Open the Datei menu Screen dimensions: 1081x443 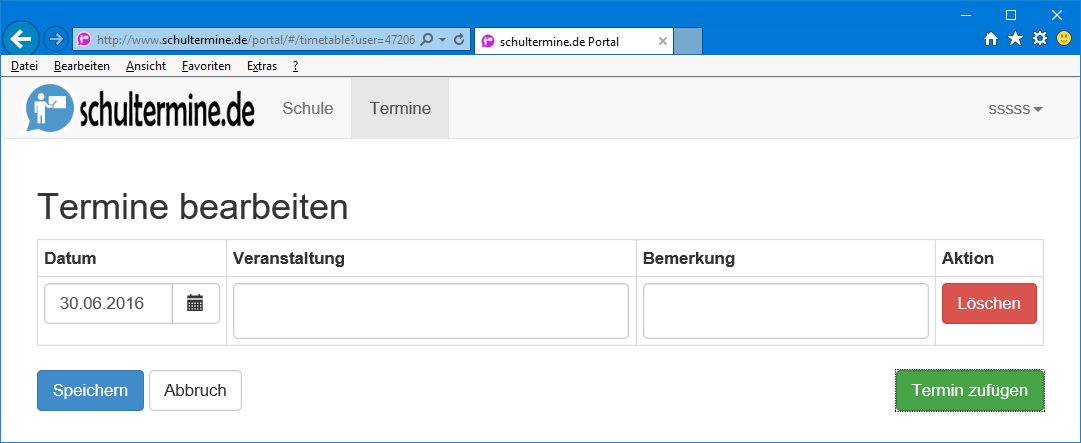pyautogui.click(x=24, y=66)
